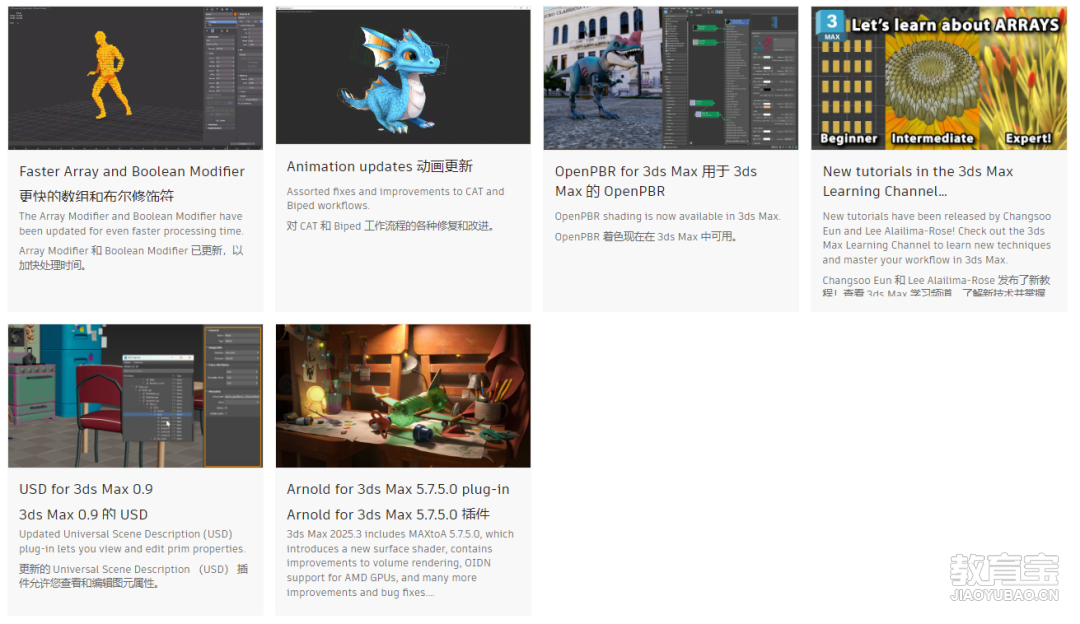Viewport: 1080px width, 624px height.
Task: Open the Faster Array and Boolean Modifier thumbnail
Action: pyautogui.click(x=135, y=78)
